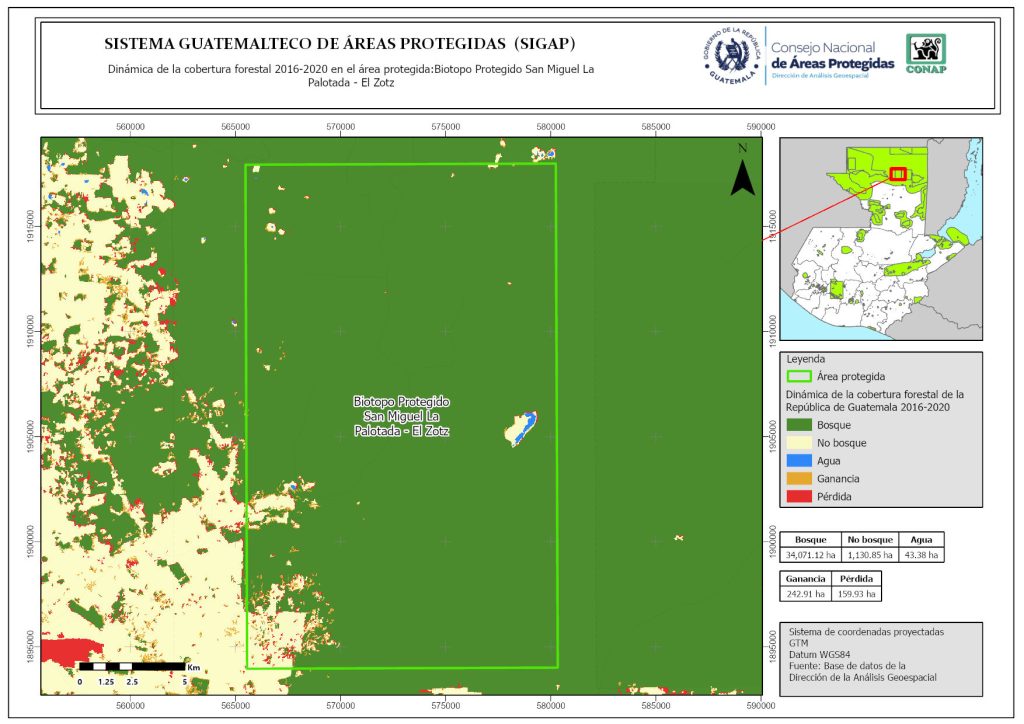Click the scale bar in kilometers
The image size is (1024, 724).
[132, 666]
